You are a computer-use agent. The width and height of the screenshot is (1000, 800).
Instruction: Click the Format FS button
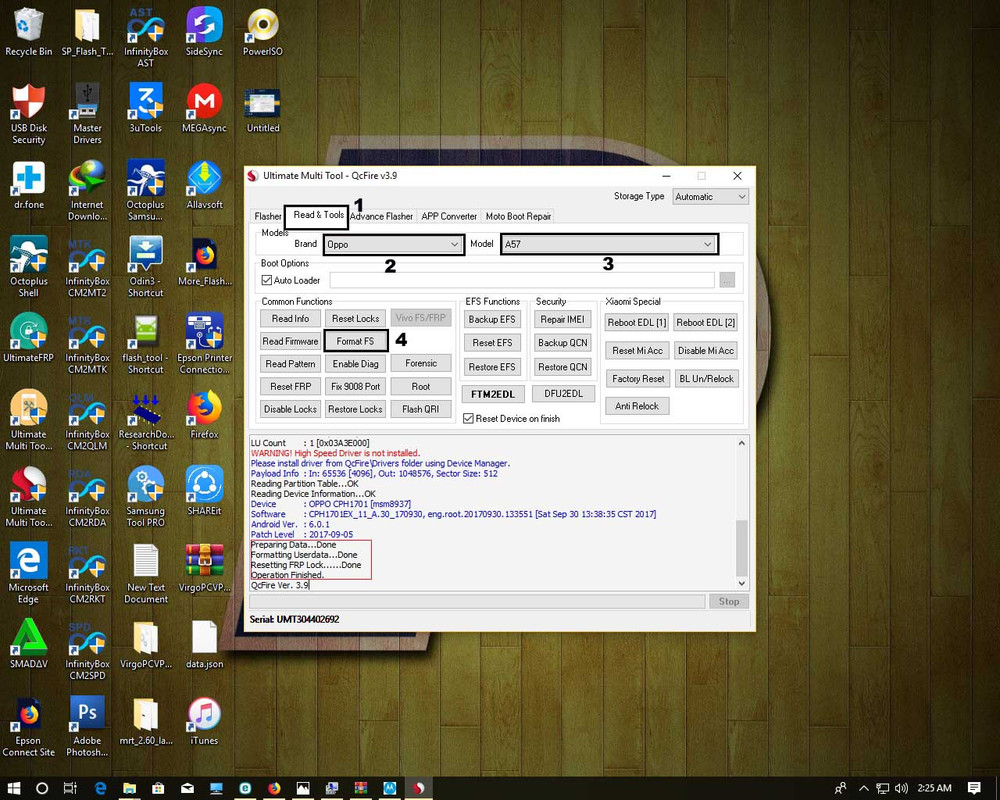(355, 341)
